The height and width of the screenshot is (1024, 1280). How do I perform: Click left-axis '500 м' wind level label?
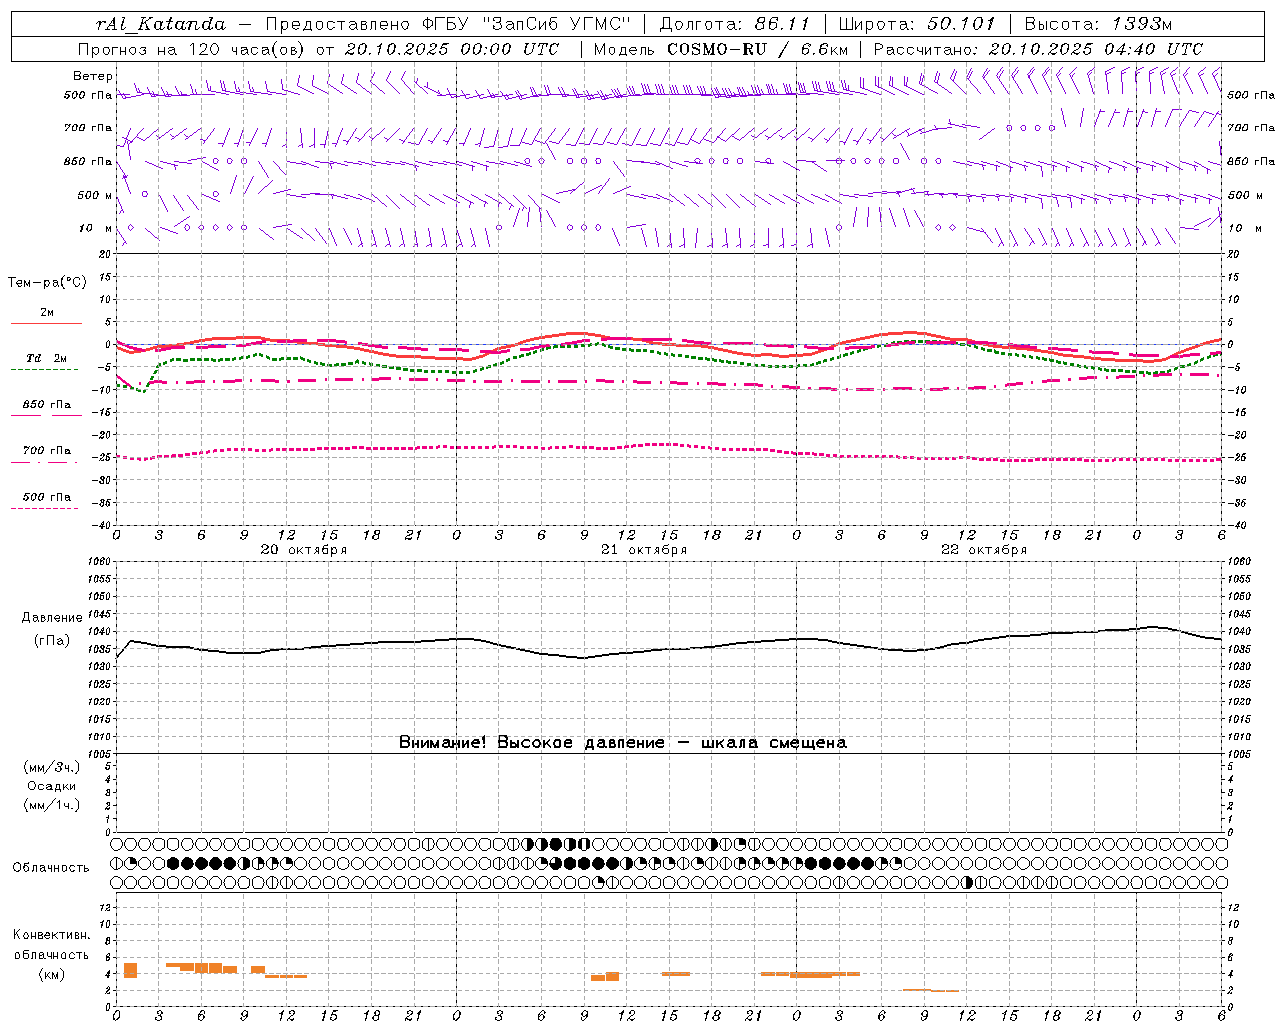(95, 195)
